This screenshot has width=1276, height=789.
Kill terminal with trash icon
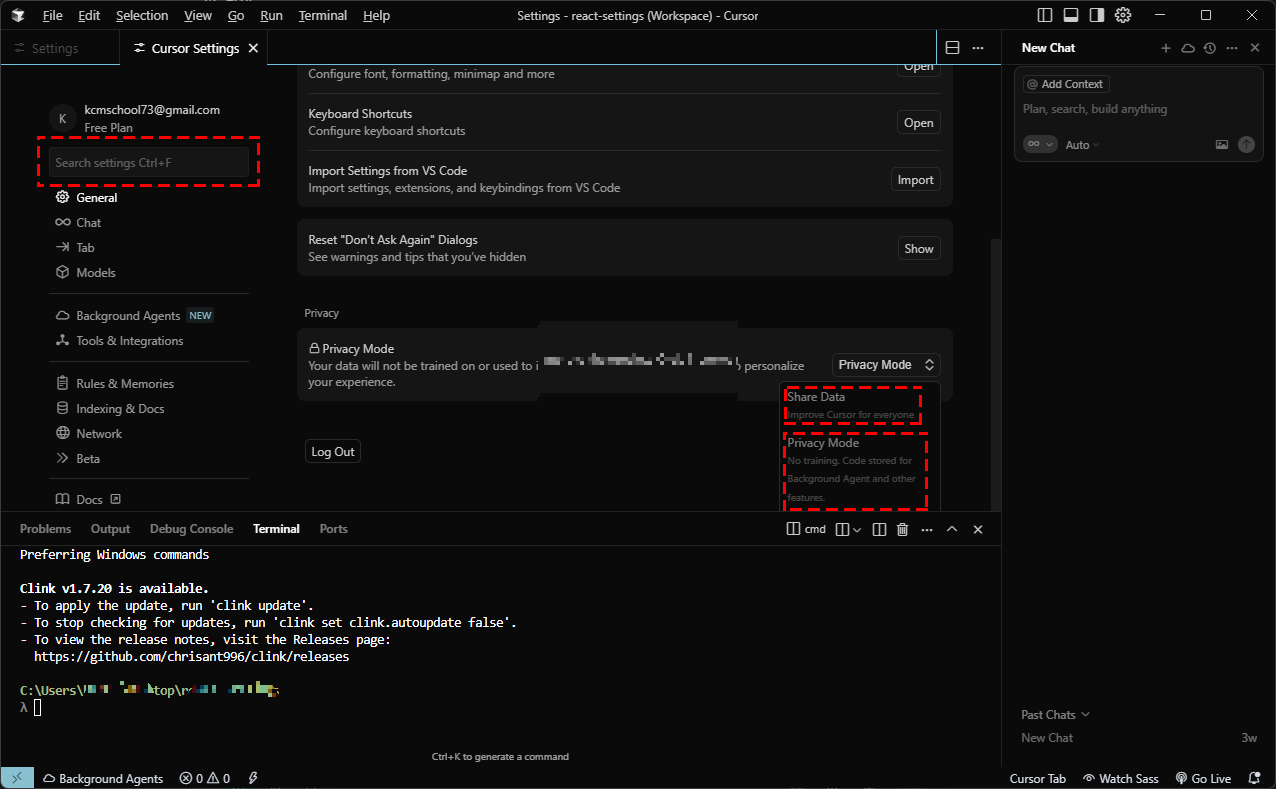pyautogui.click(x=903, y=529)
